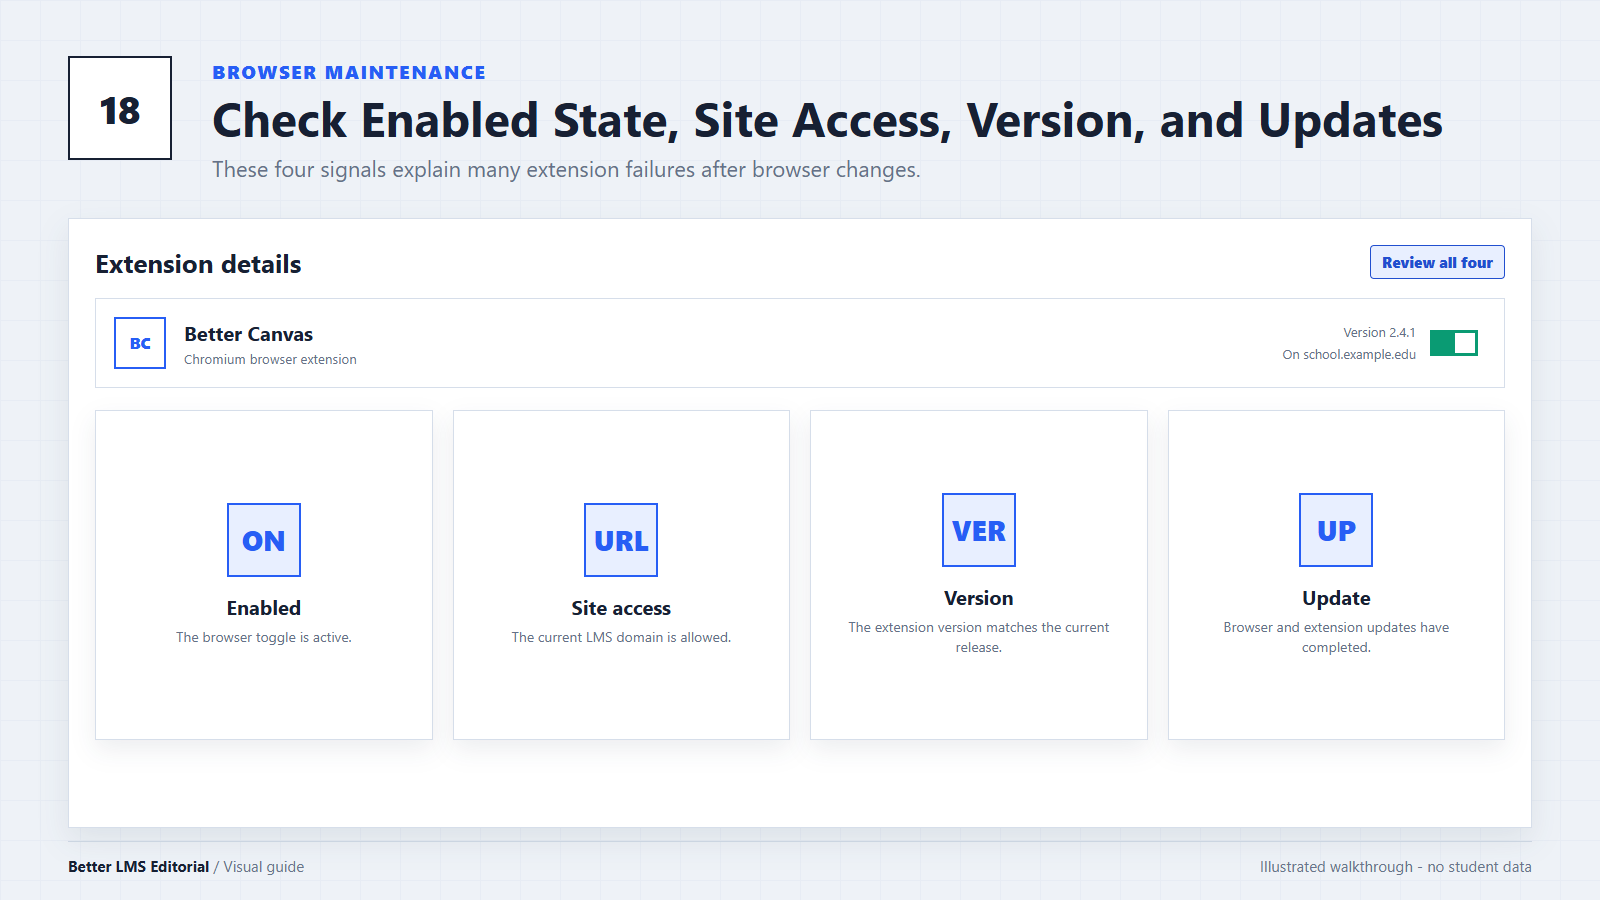Viewport: 1600px width, 900px height.
Task: Toggle the Better Canvas extension switch
Action: [1453, 343]
